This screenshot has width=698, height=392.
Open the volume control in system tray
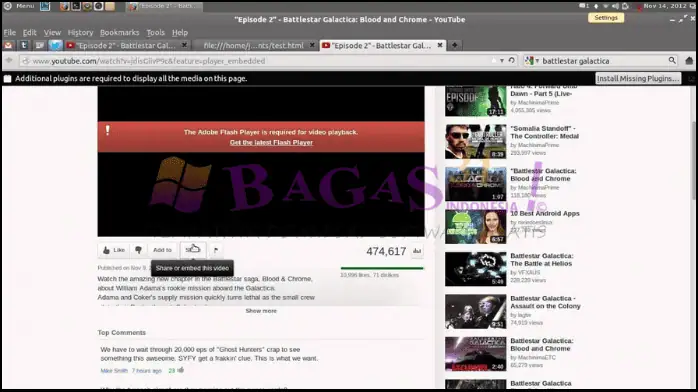(x=615, y=6)
